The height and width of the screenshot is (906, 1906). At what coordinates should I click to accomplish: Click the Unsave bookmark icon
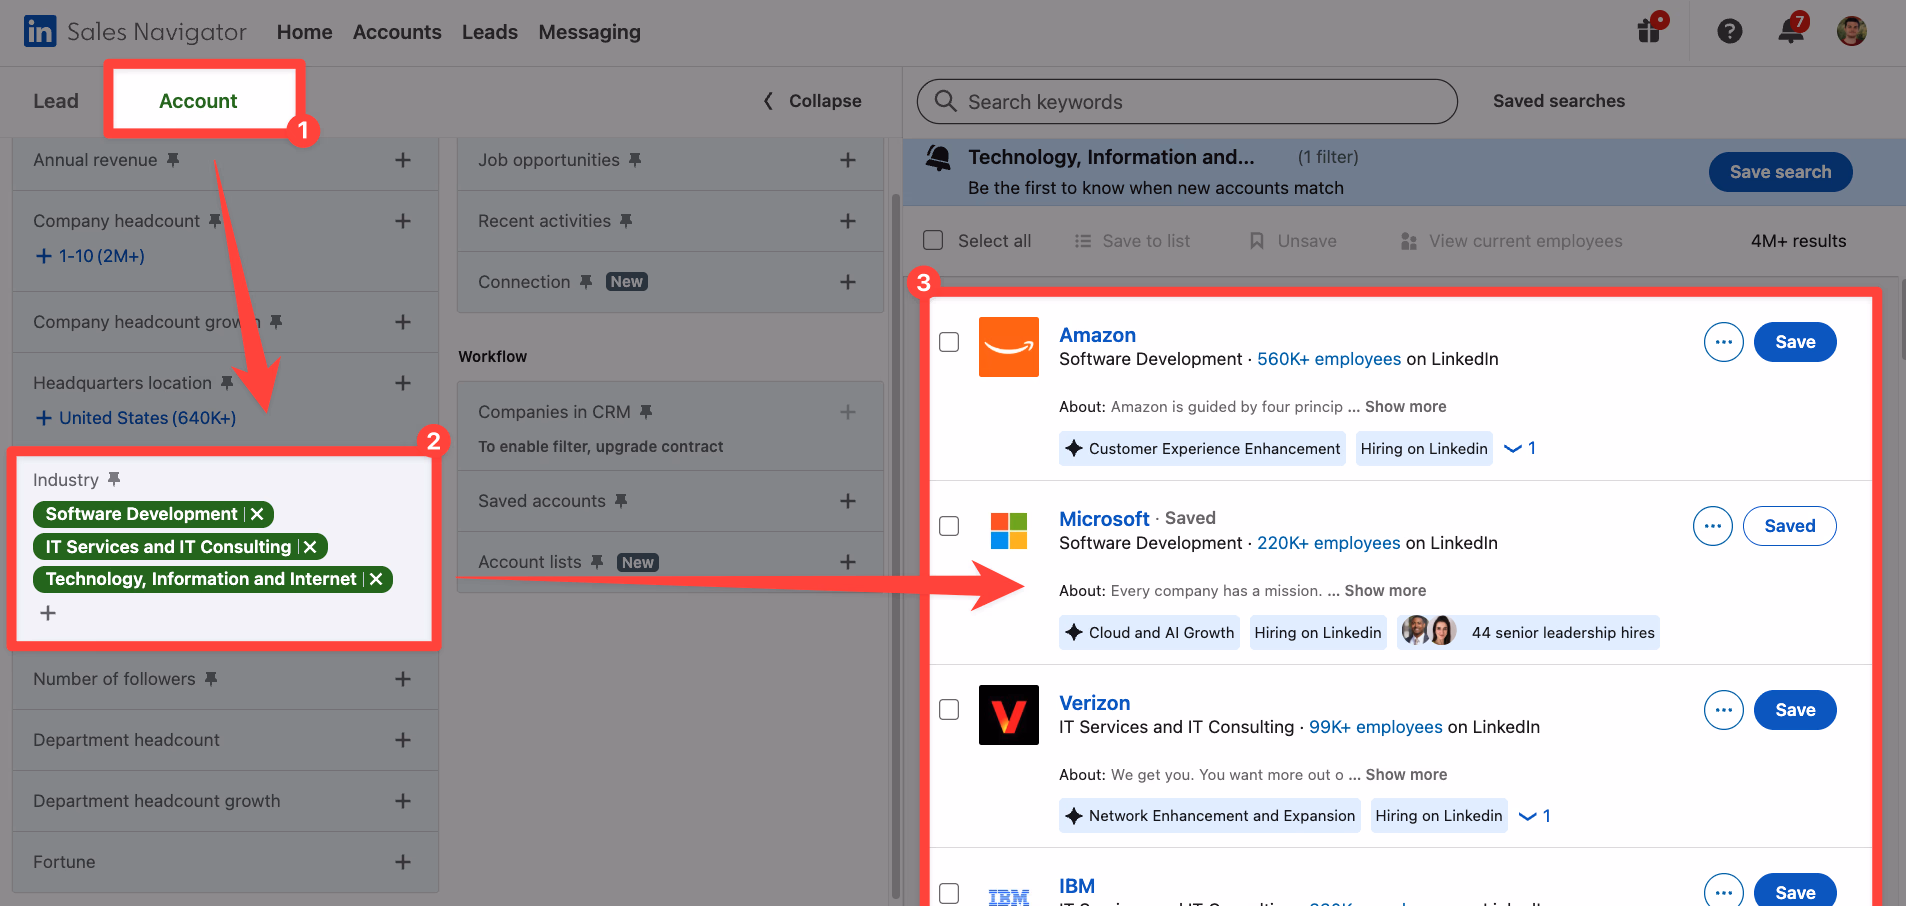pos(1257,241)
